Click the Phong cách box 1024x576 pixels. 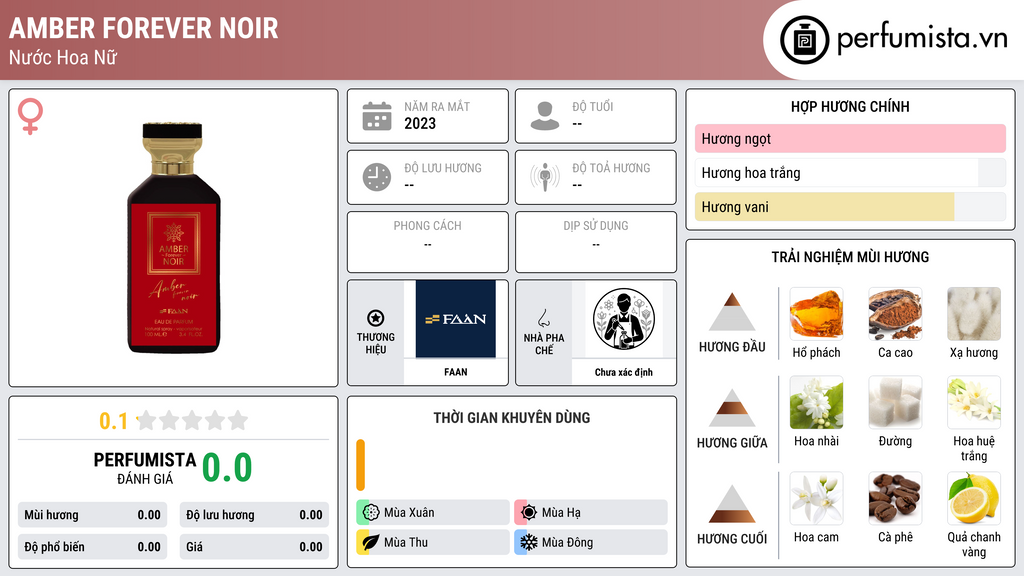coord(428,242)
